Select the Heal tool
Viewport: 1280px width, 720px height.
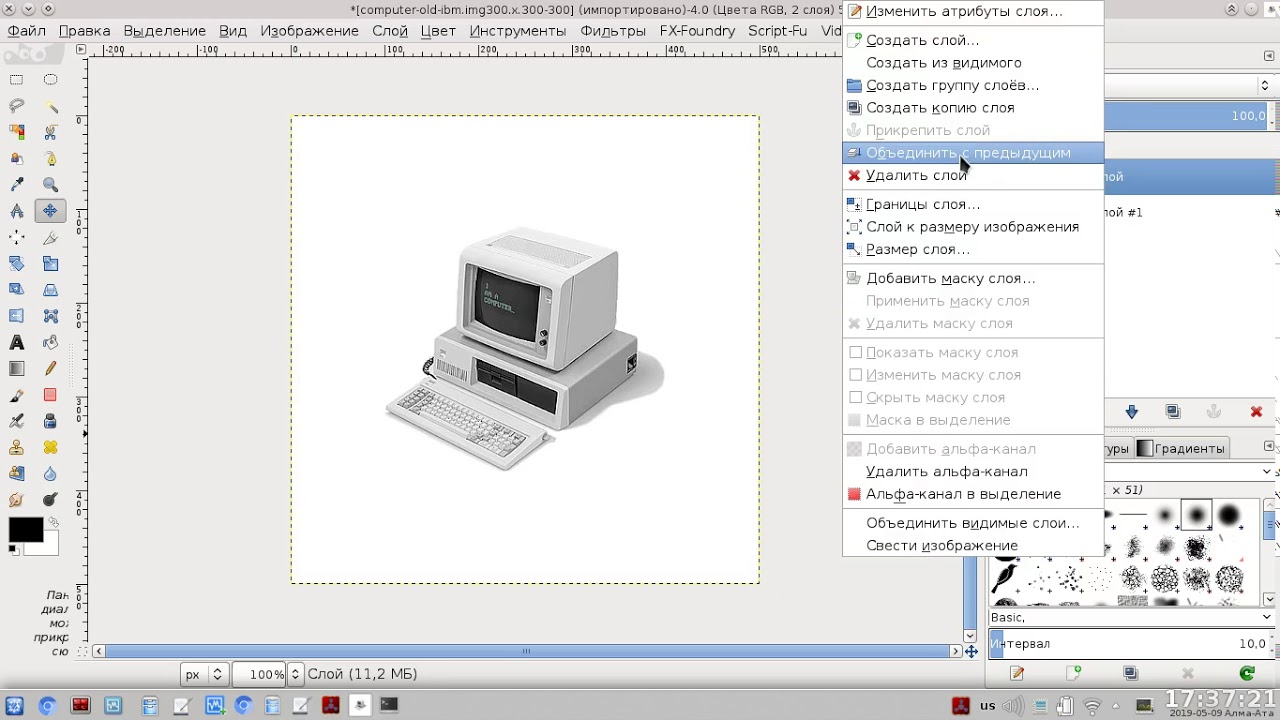click(x=50, y=447)
